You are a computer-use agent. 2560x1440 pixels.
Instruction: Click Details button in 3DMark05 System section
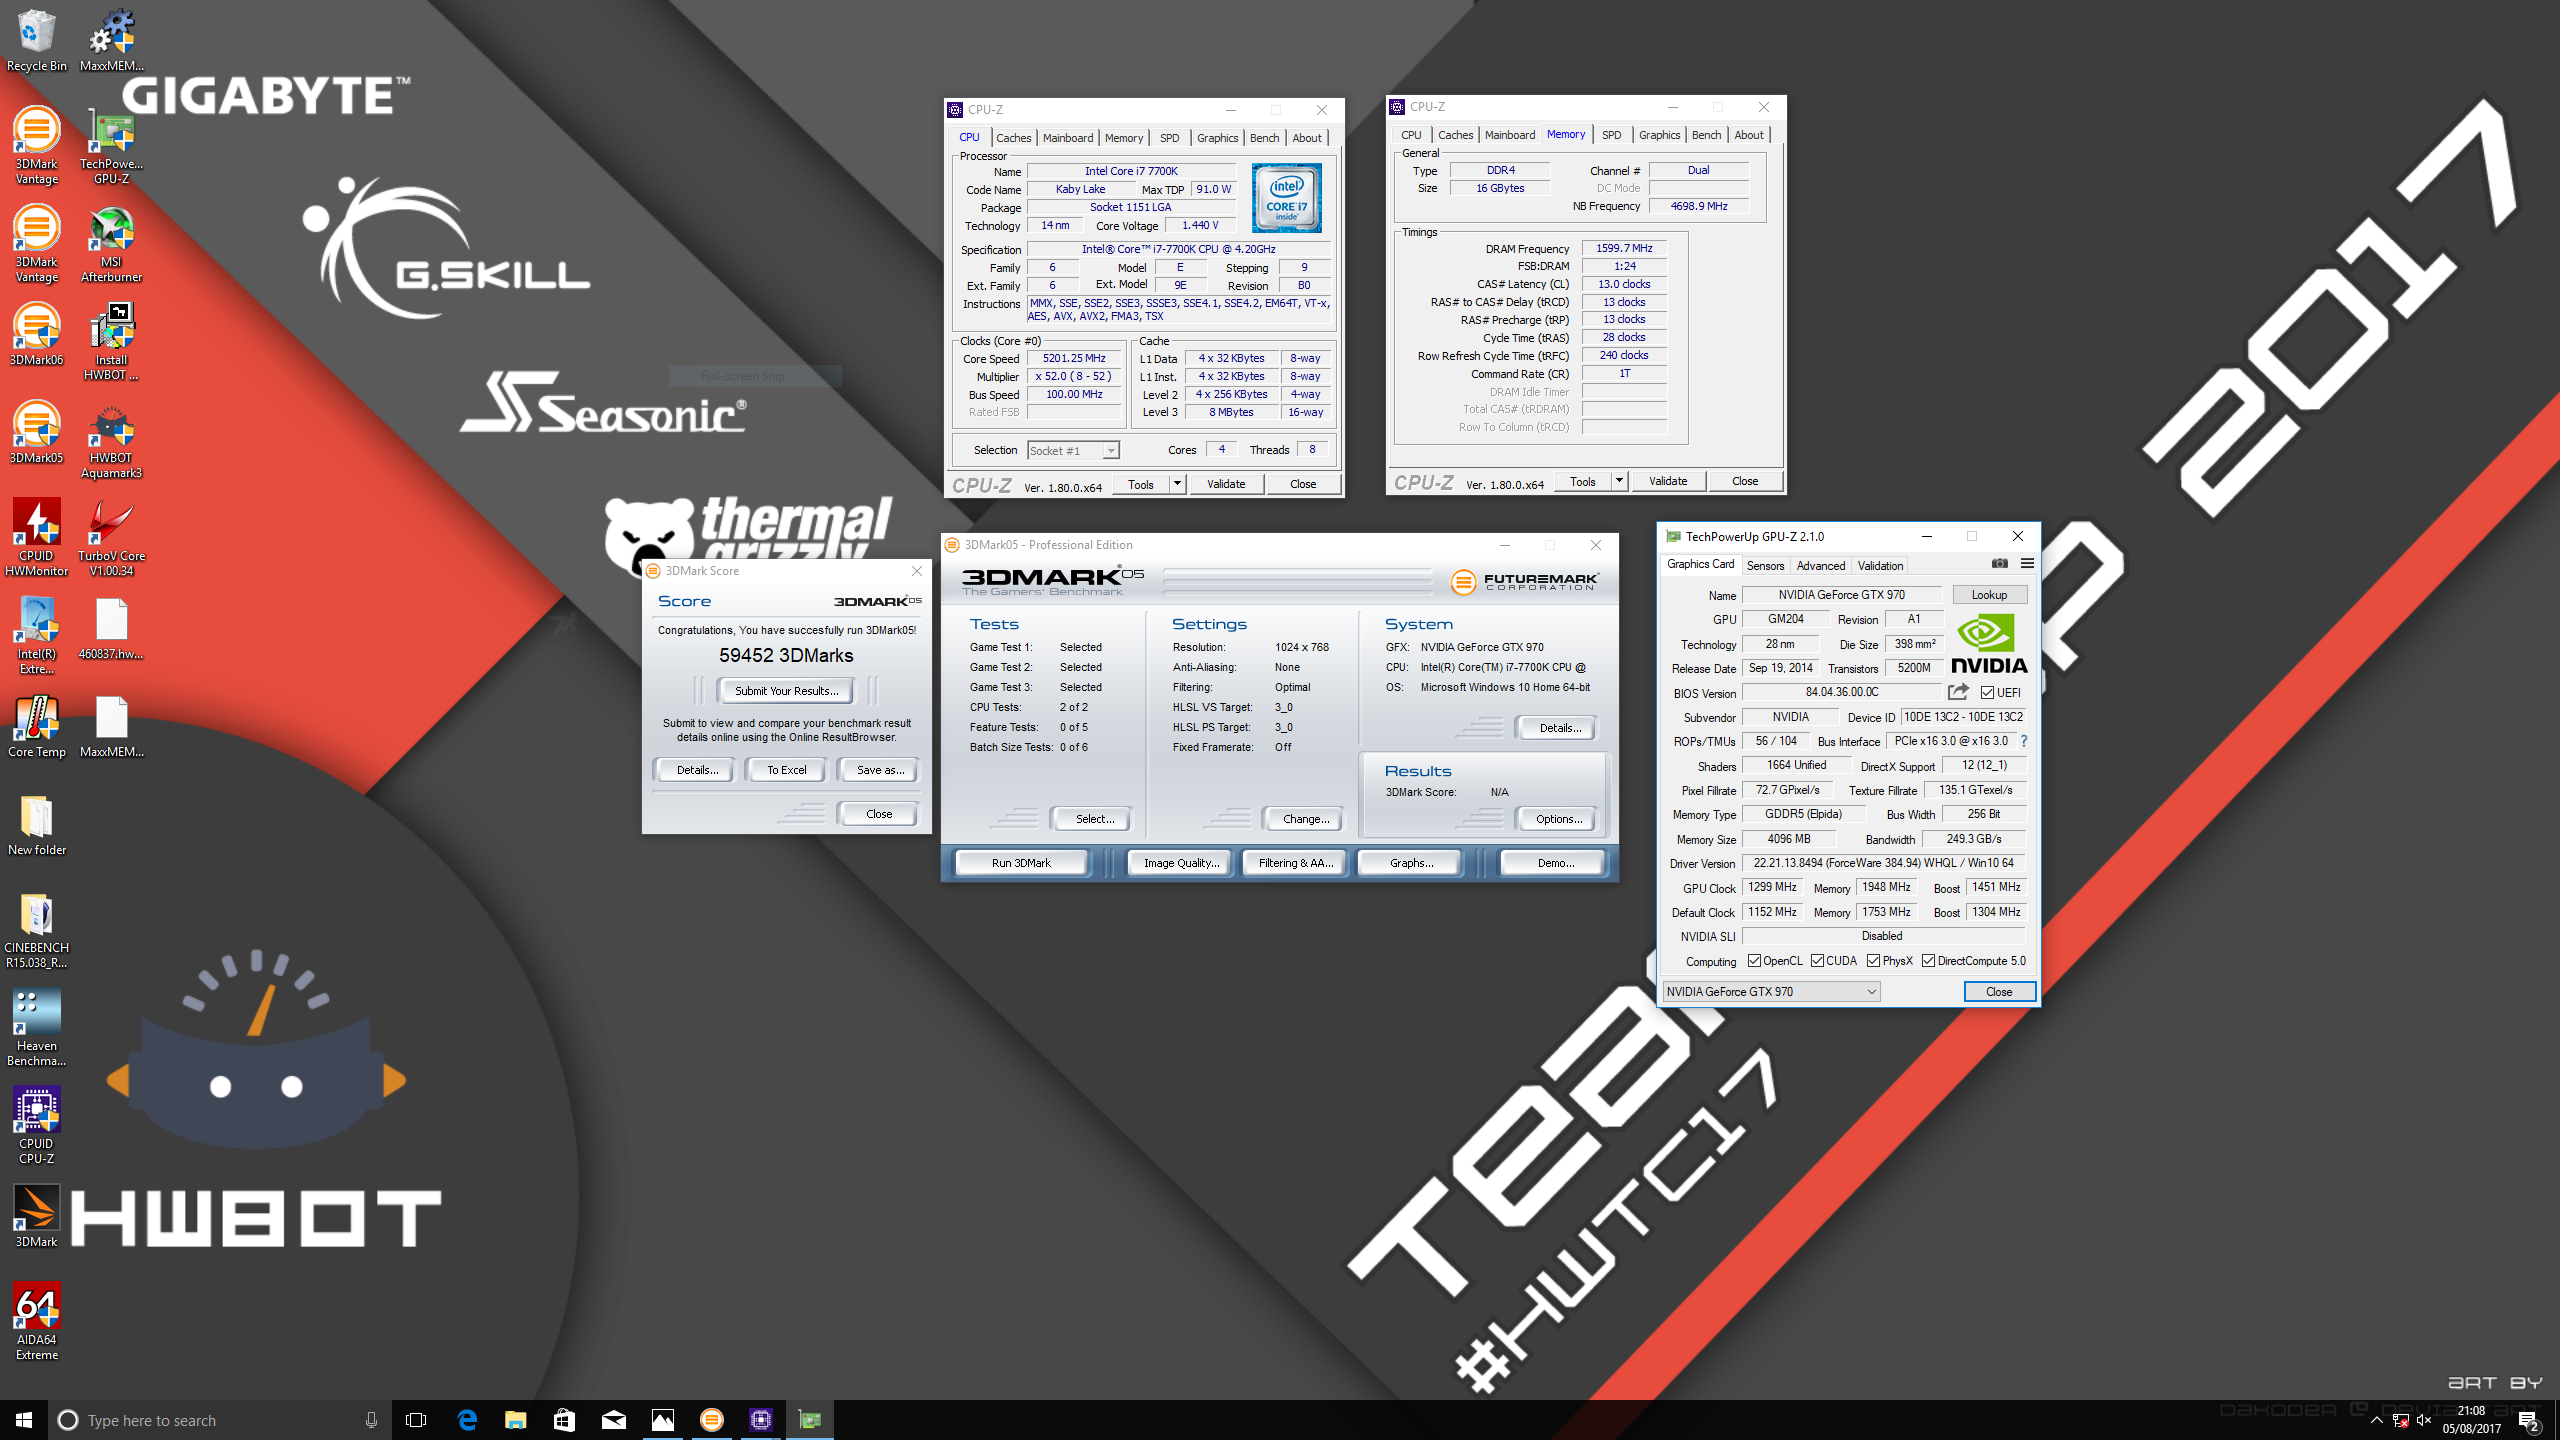(x=1558, y=728)
